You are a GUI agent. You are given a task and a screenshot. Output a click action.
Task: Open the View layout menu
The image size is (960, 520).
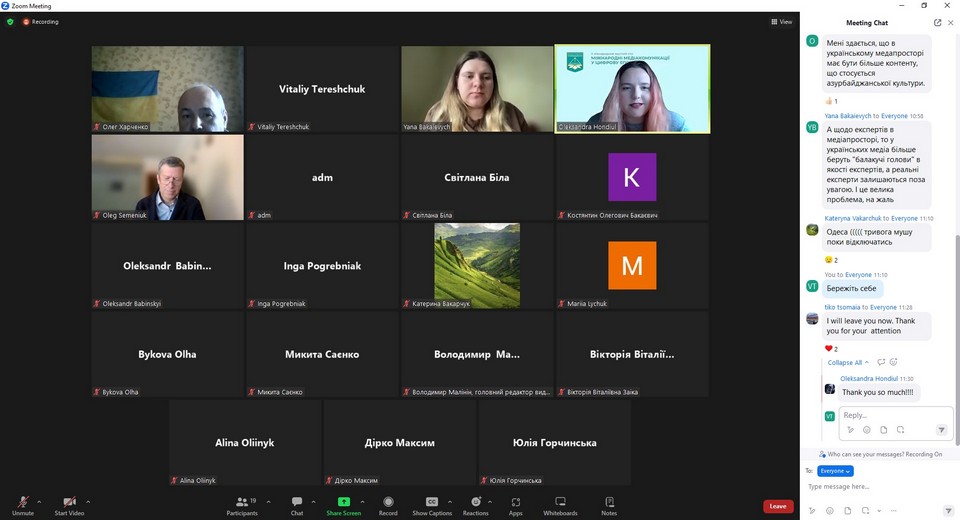(781, 21)
